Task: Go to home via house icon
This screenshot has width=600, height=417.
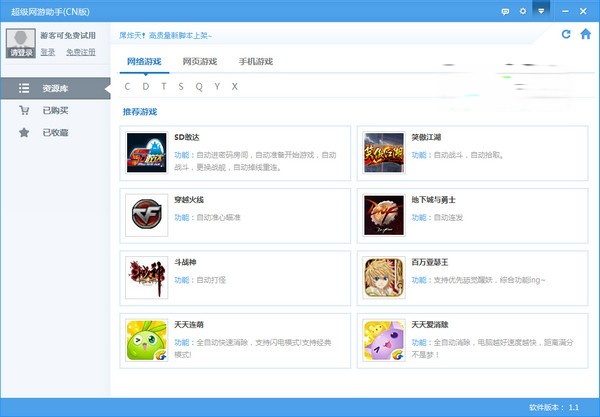Action: coord(585,34)
